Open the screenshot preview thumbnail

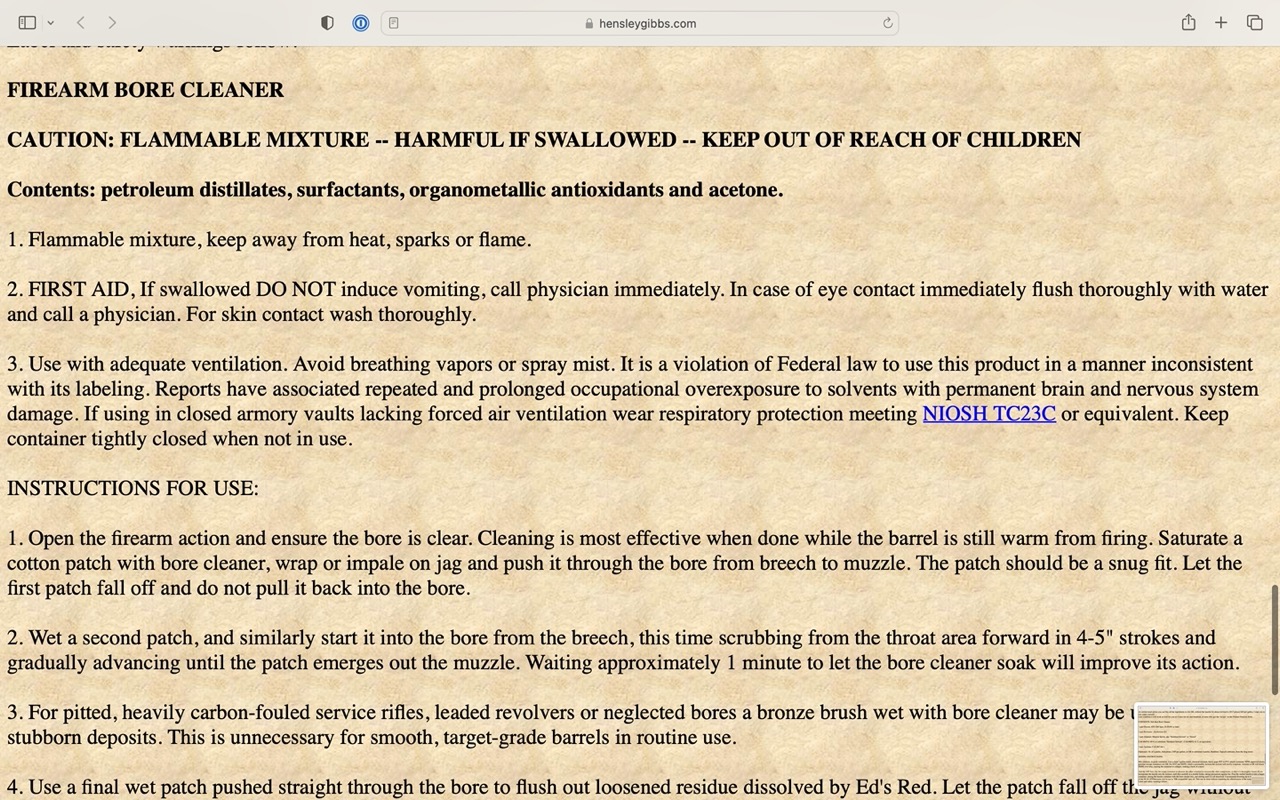tap(1202, 745)
